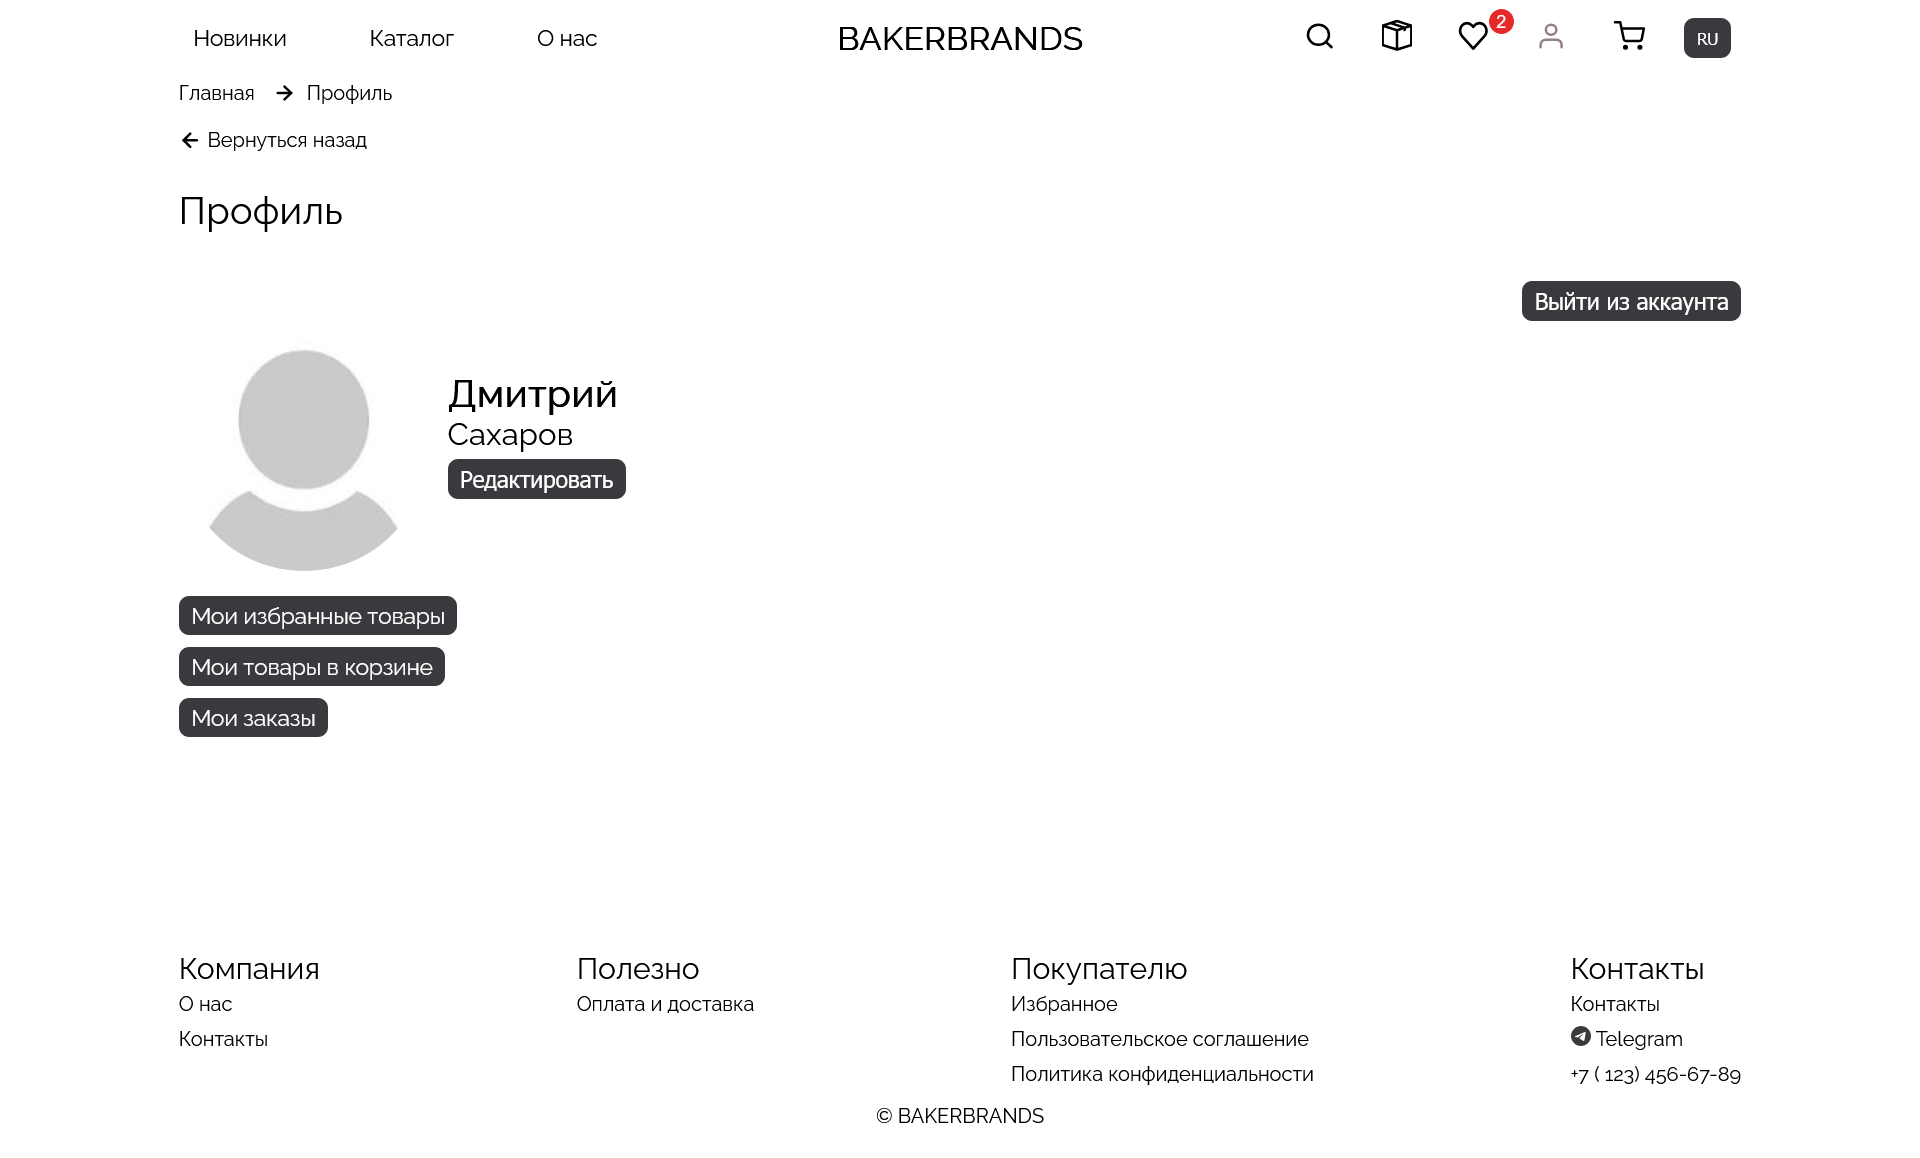Viewport: 1920px width, 1158px height.
Task: Click the Главная breadcrumb link
Action: (216, 93)
